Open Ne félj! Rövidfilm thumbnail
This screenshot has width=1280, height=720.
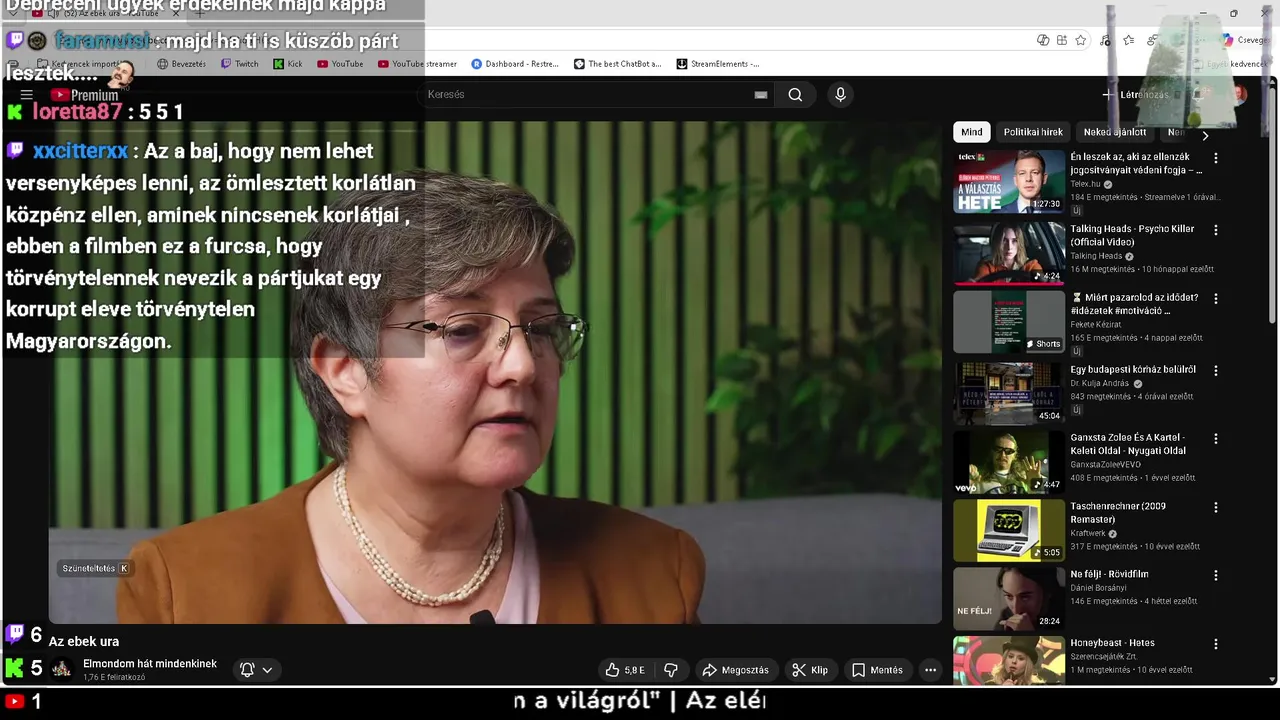1008,598
